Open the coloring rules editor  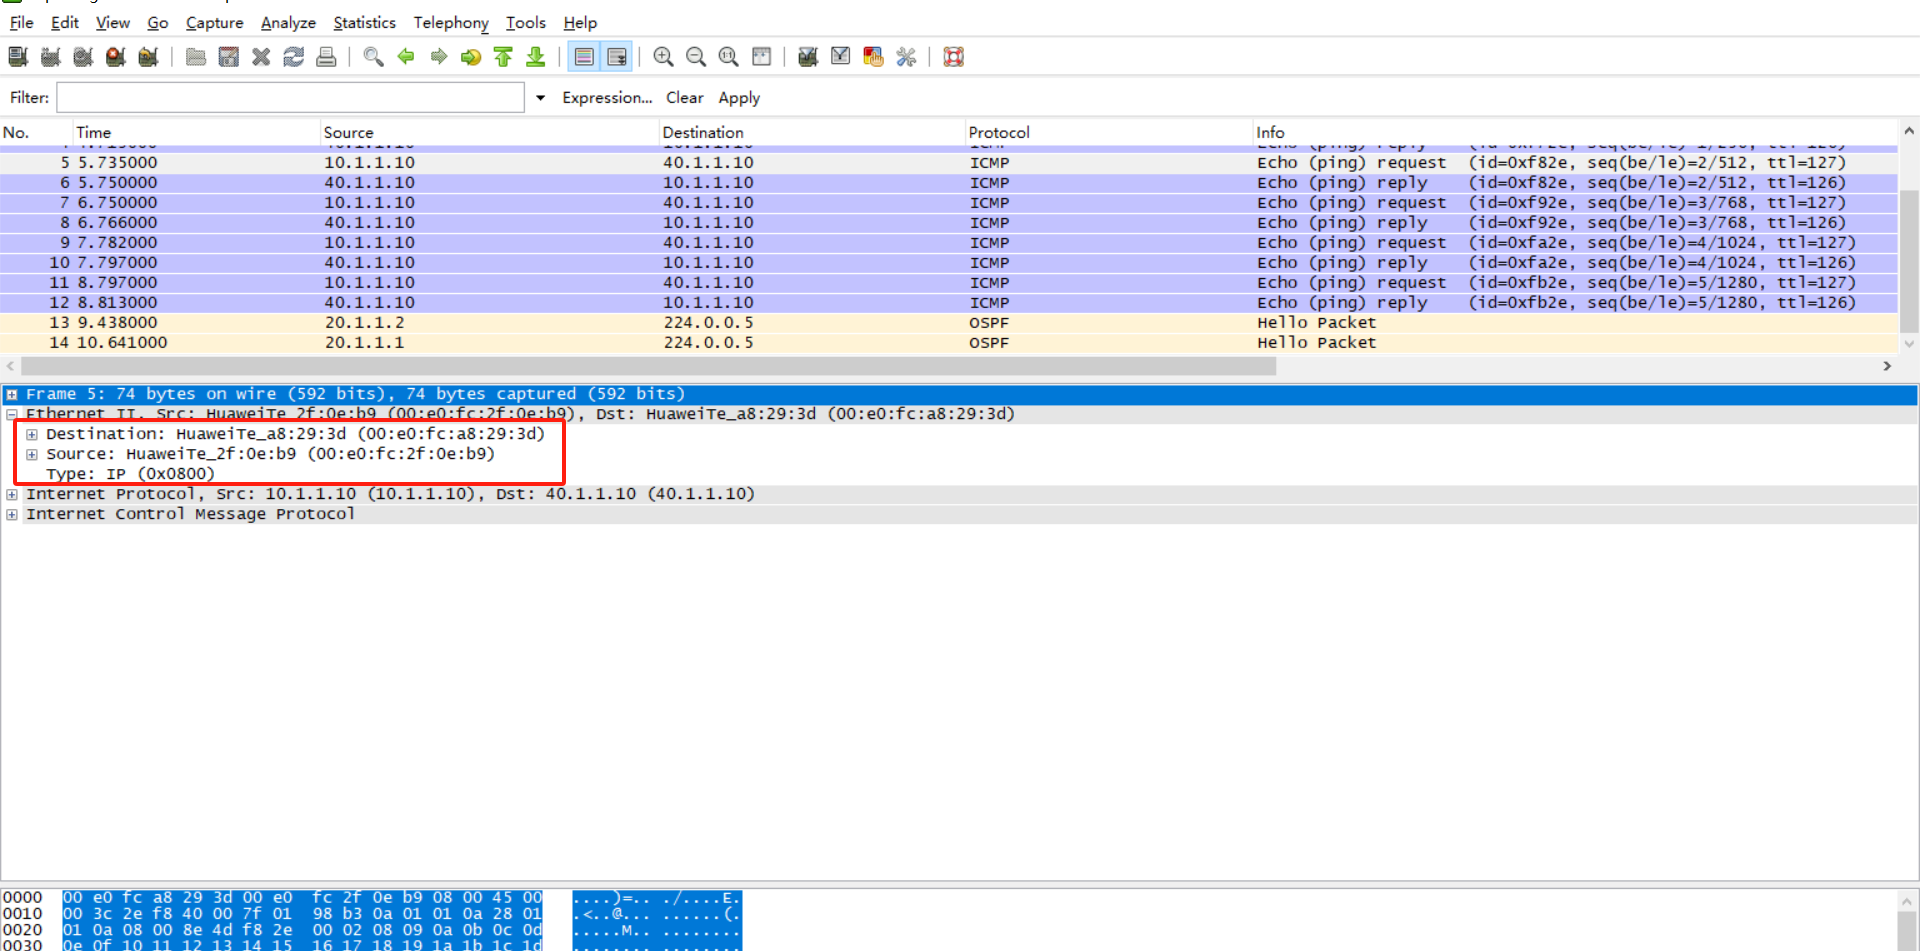[873, 57]
